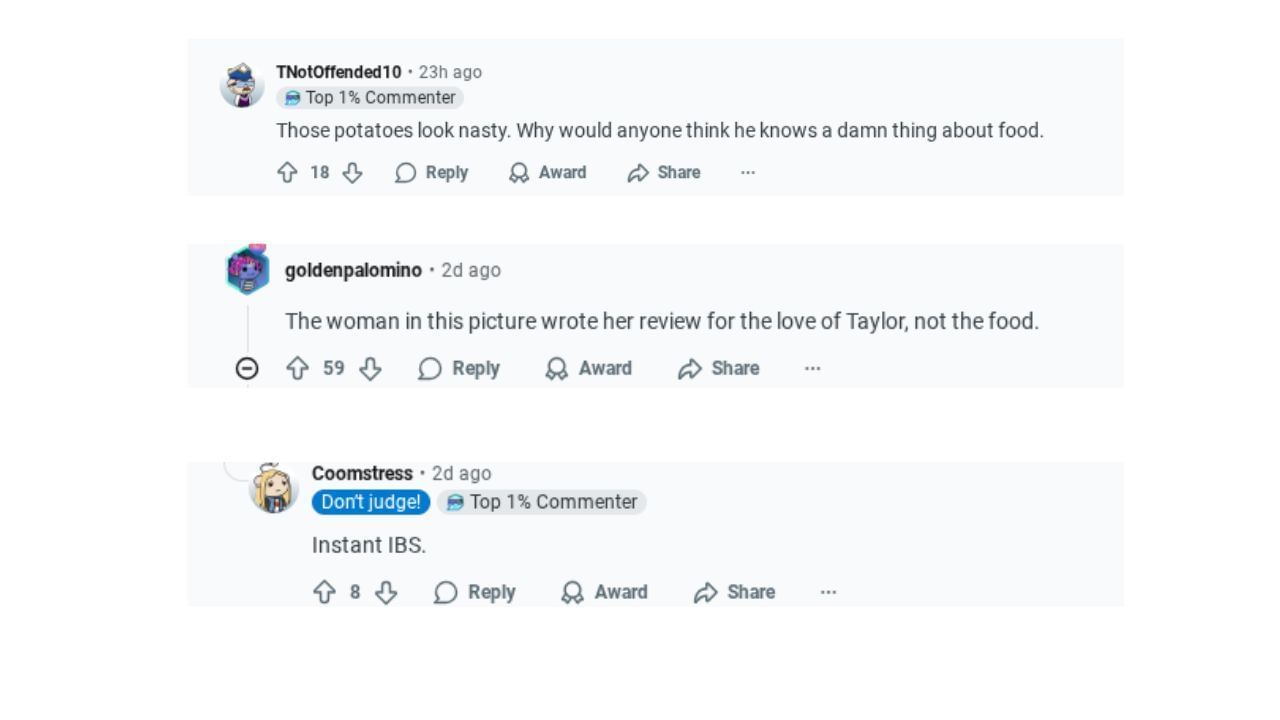Downvote TNotOffended10's potatoes comment
This screenshot has height=720, width=1280.
352,173
